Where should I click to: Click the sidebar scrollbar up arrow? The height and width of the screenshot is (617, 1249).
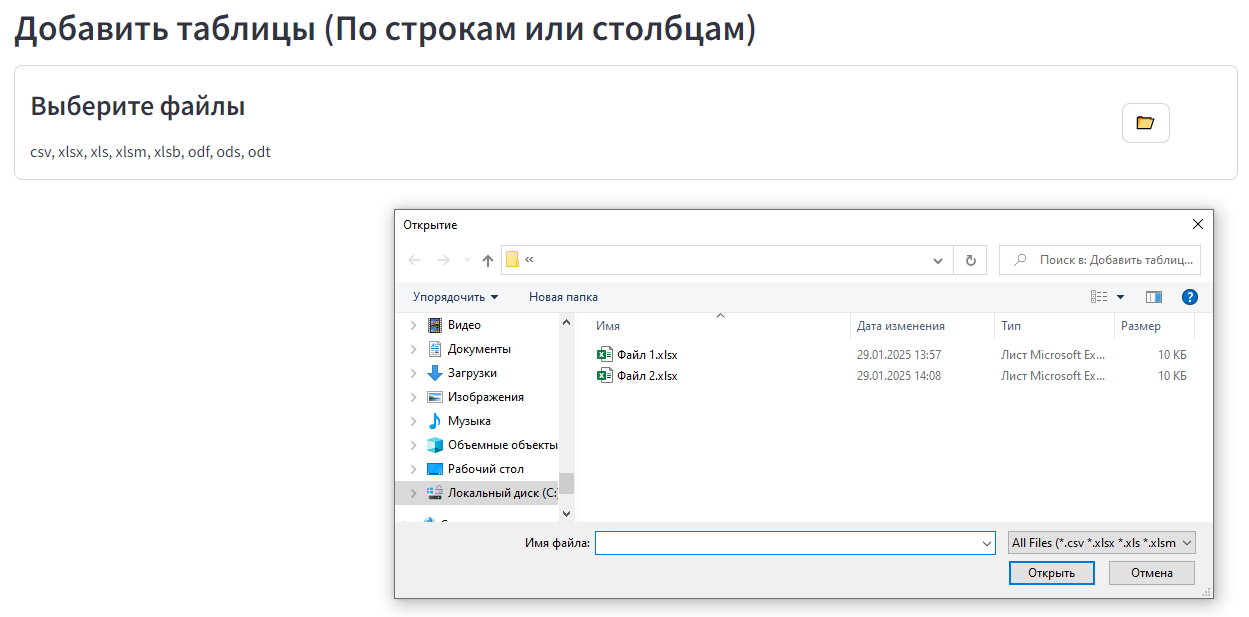coord(566,323)
